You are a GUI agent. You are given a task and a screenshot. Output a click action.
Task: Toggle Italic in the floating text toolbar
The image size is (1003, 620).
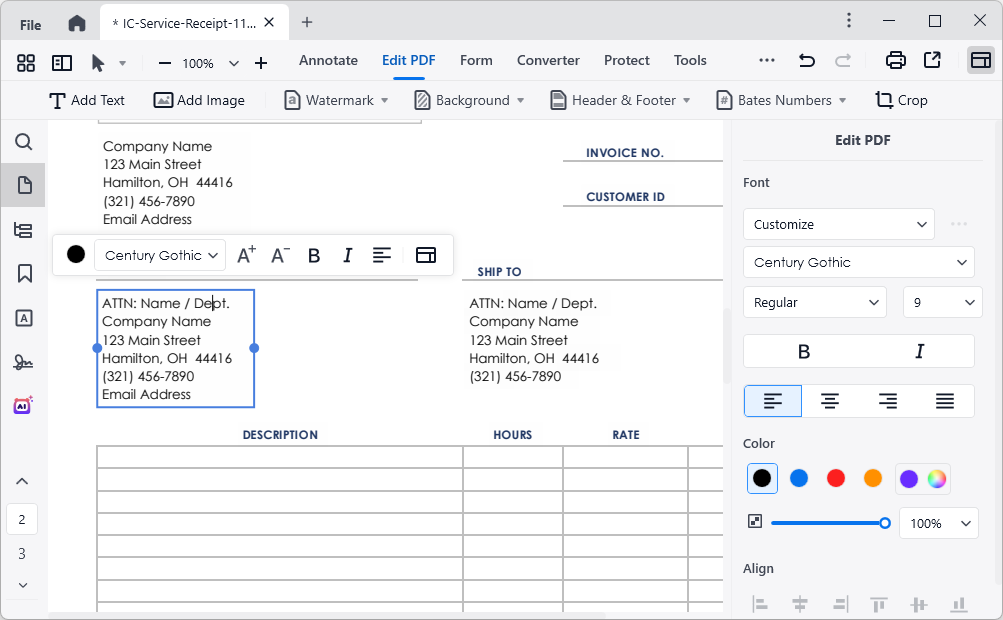point(347,255)
